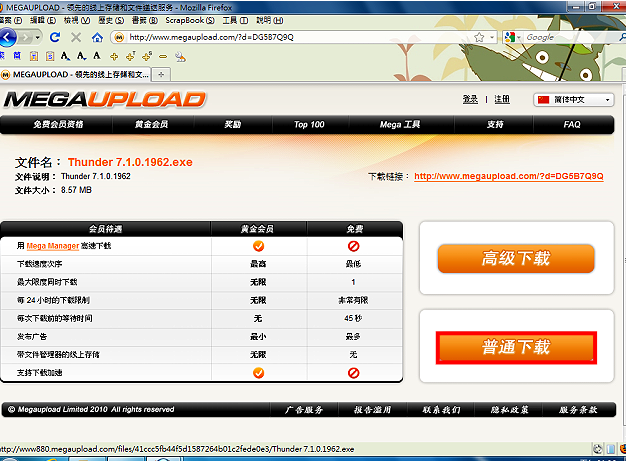
Task: Click the blue 简 convert-to-simplified toolbar icon
Action: 17,56
